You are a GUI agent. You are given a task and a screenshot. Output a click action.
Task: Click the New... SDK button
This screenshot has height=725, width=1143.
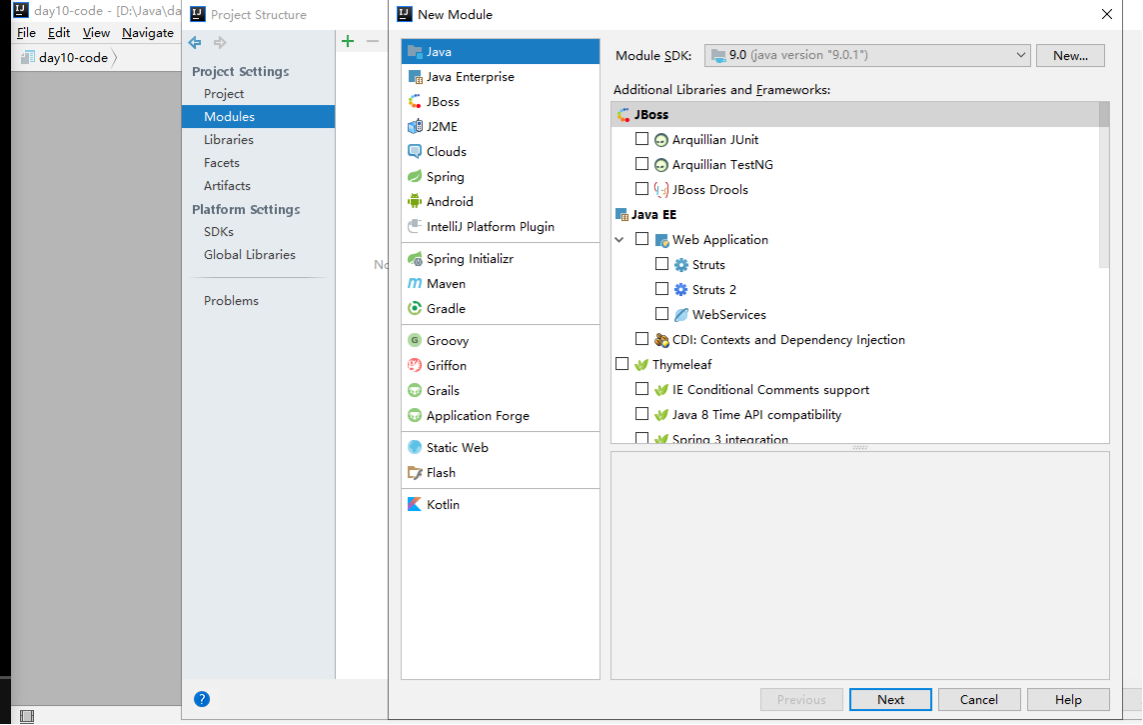(x=1070, y=56)
